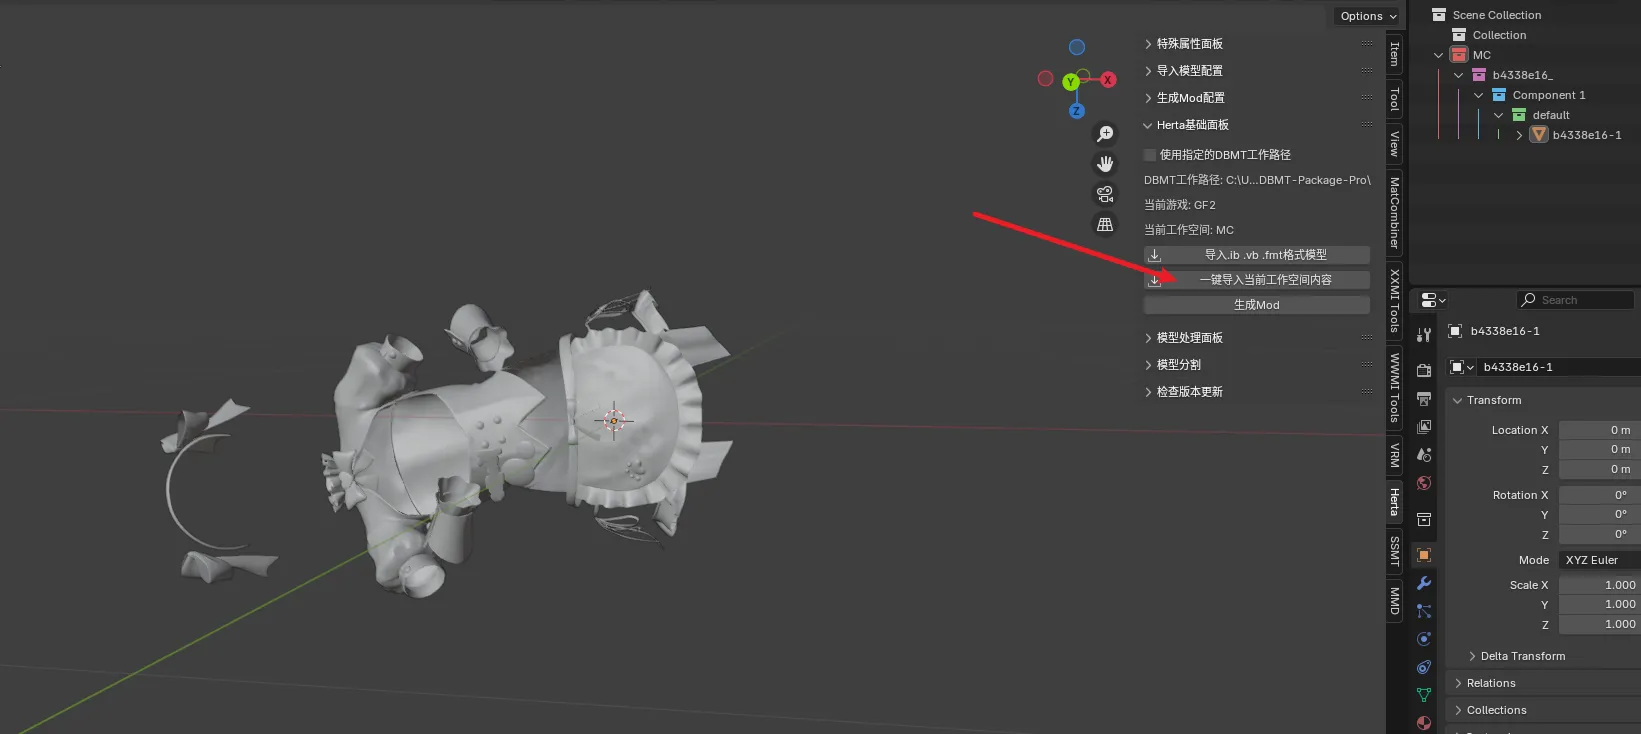Click the pan view hand icon
This screenshot has height=734, width=1641.
pyautogui.click(x=1105, y=164)
